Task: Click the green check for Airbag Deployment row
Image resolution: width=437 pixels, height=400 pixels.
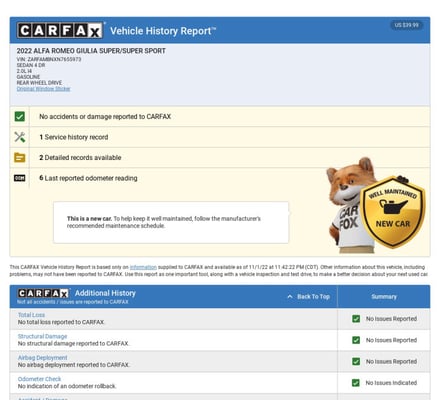Action: pos(356,361)
